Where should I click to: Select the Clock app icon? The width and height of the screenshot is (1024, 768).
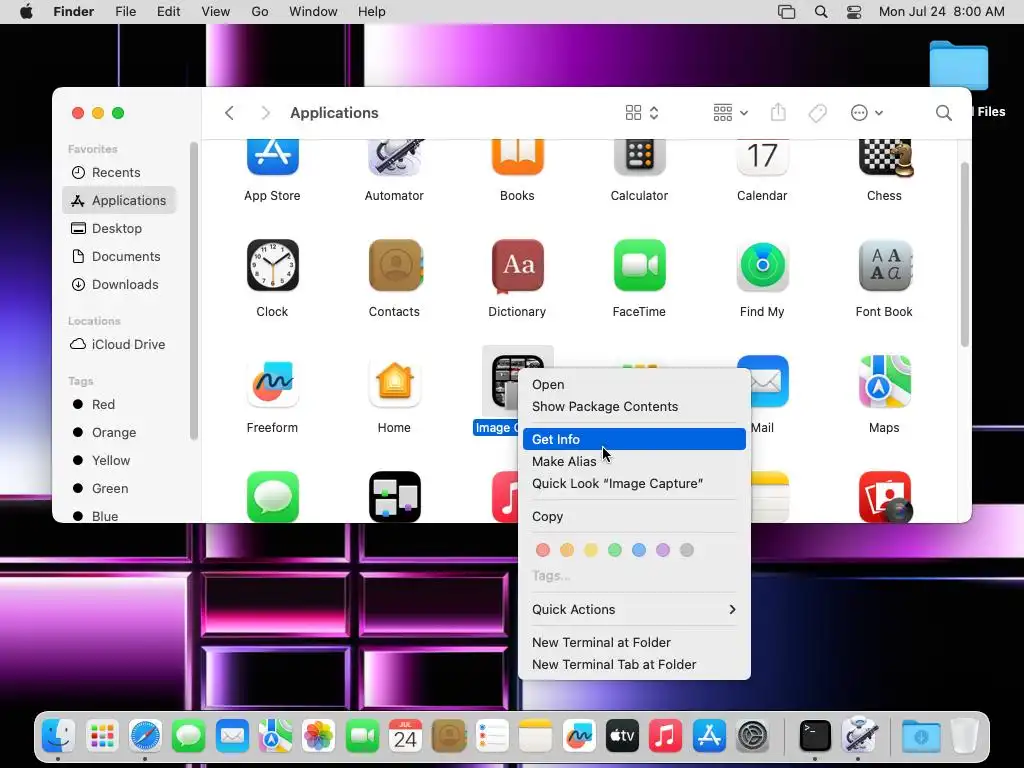[272, 265]
